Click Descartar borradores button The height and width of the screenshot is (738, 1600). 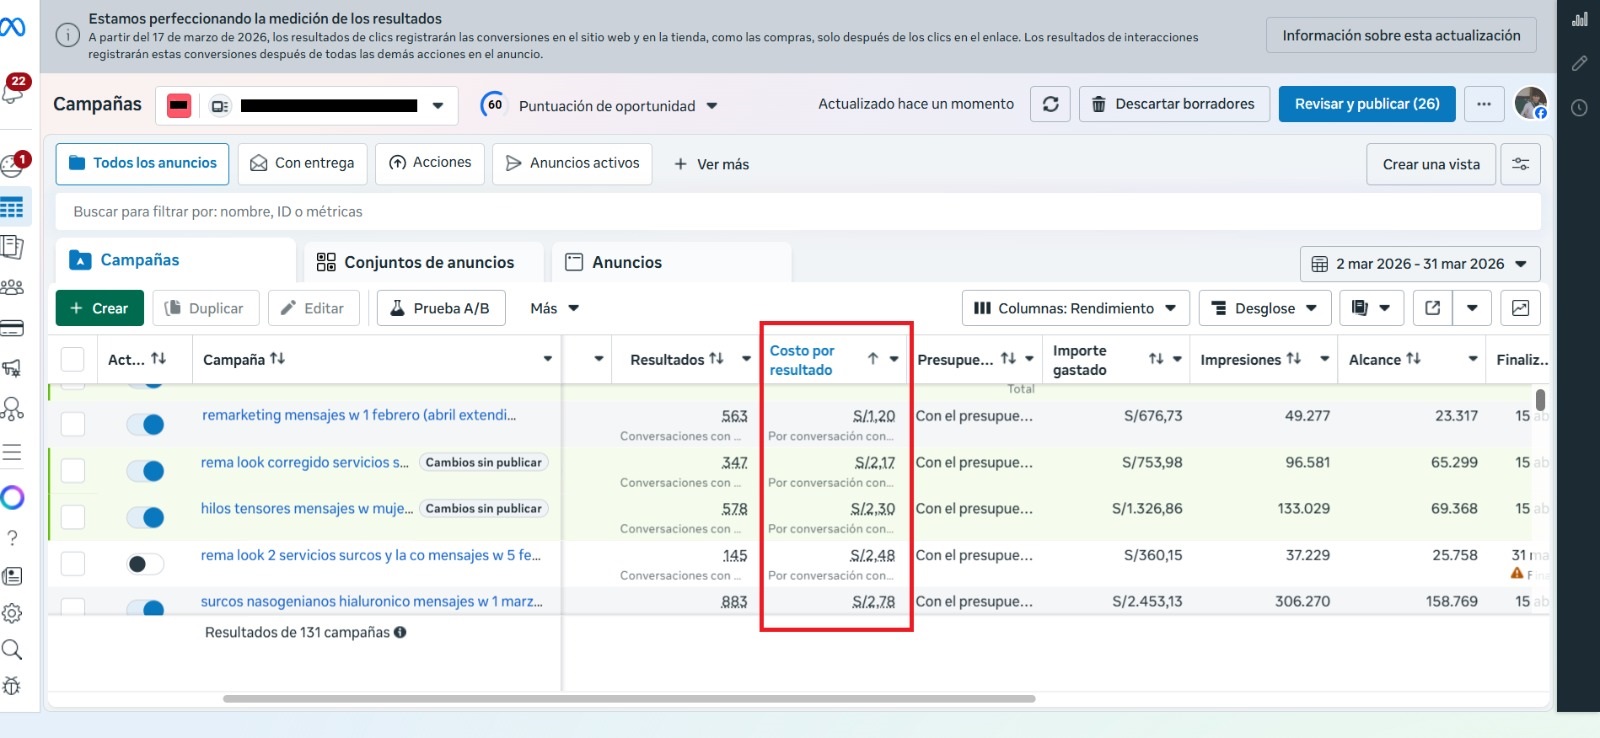1174,104
